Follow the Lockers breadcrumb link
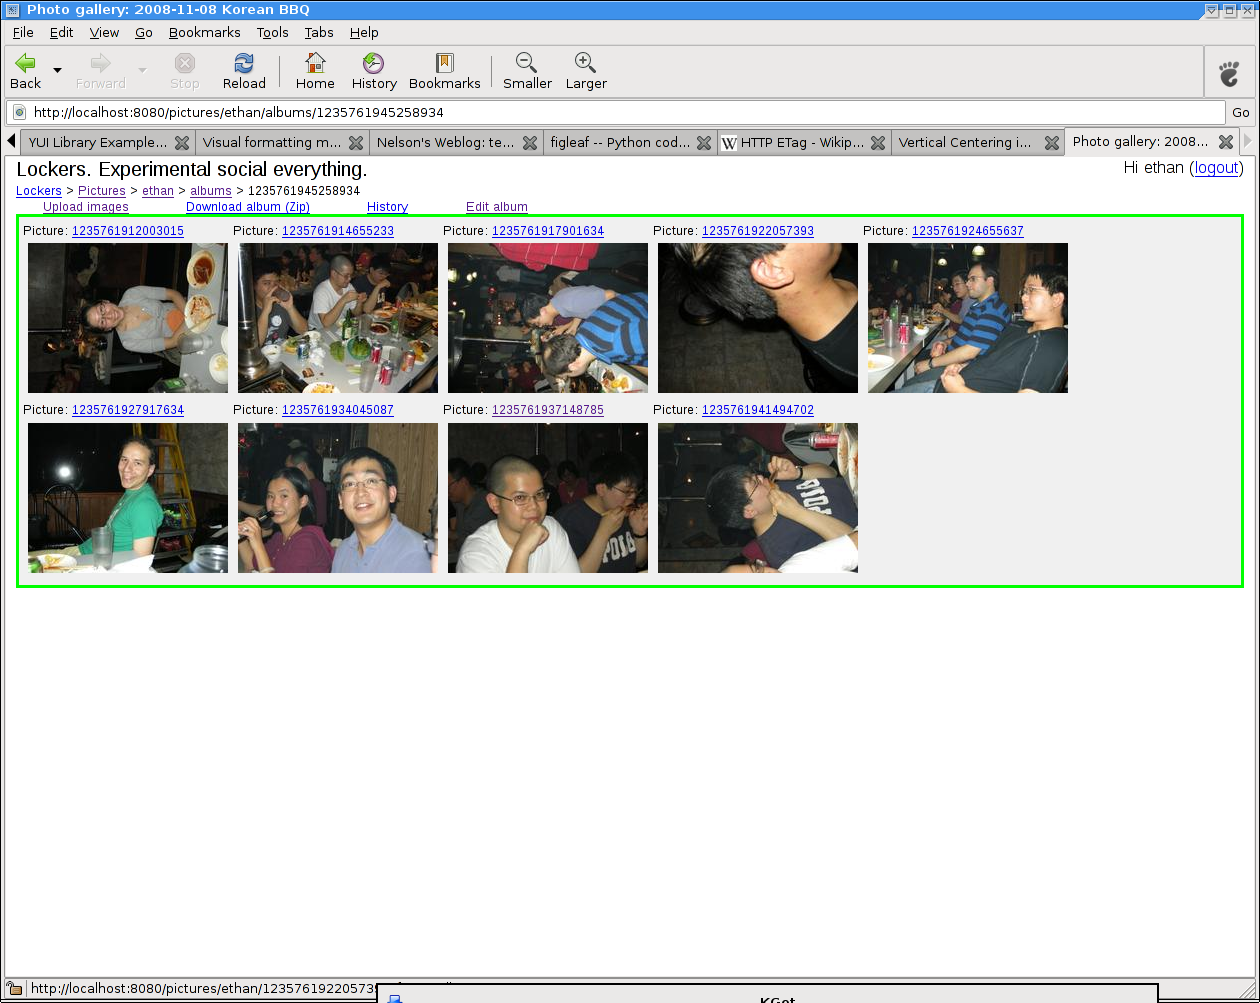The width and height of the screenshot is (1260, 1003). [39, 191]
